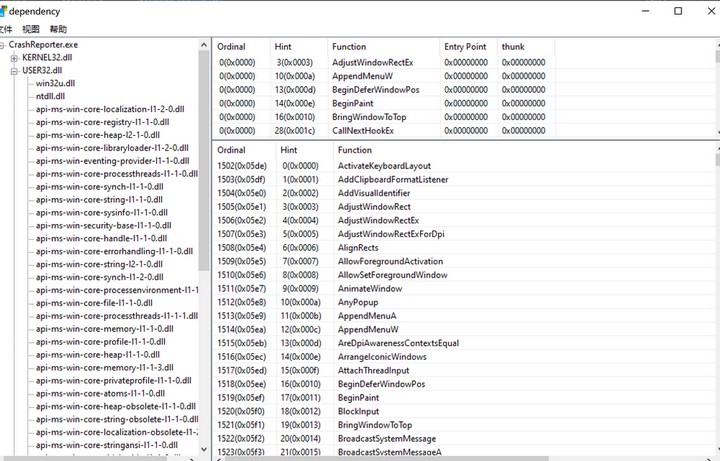Screen dimensions: 720x461
Task: Collapse the USER32.dll tree node
Action: coord(14,71)
